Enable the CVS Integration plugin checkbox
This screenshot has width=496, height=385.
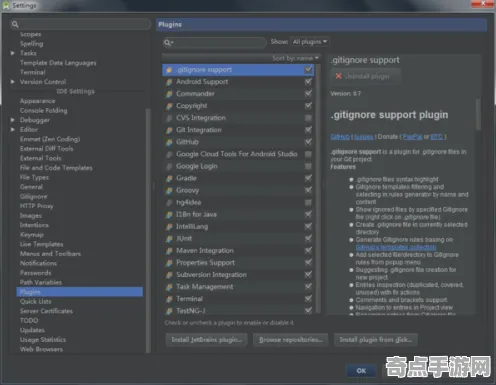[308, 118]
